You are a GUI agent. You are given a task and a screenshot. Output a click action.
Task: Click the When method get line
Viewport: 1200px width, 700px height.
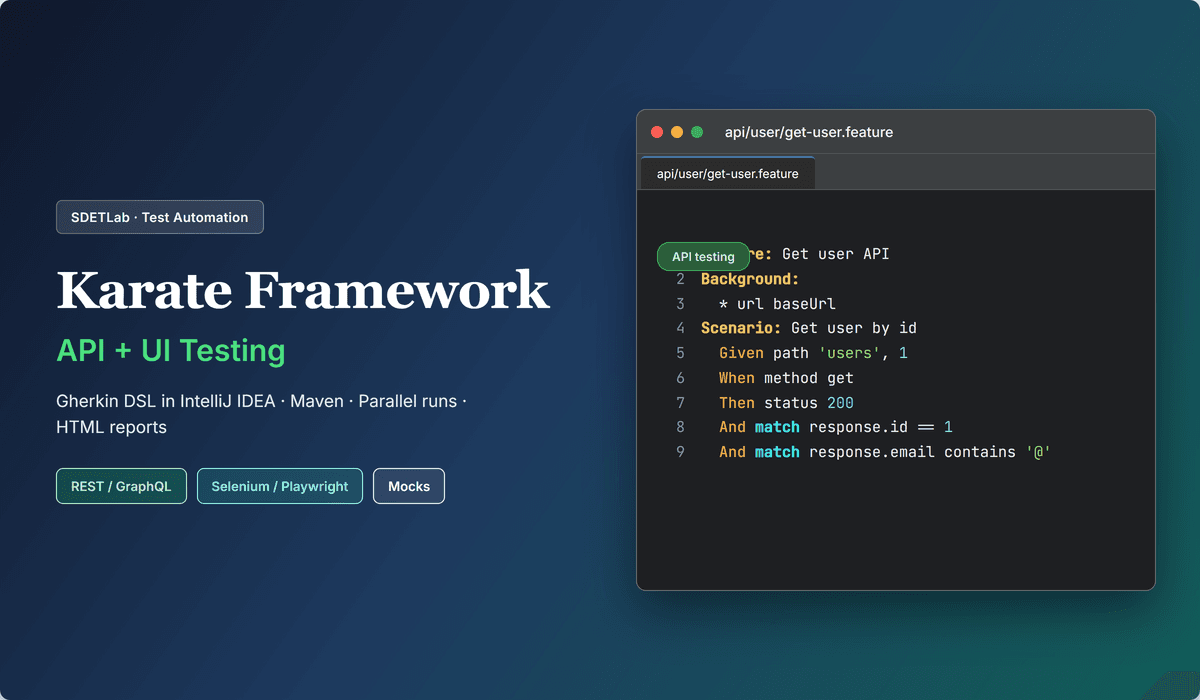point(786,378)
